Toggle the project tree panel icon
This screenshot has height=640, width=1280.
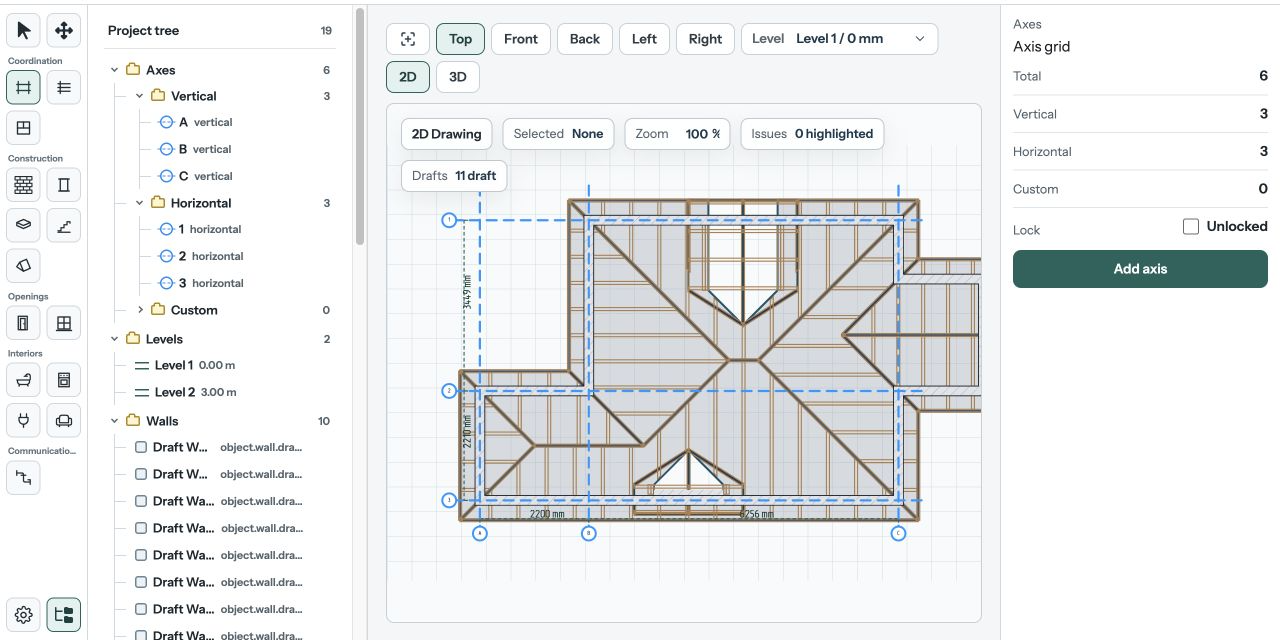tap(64, 615)
